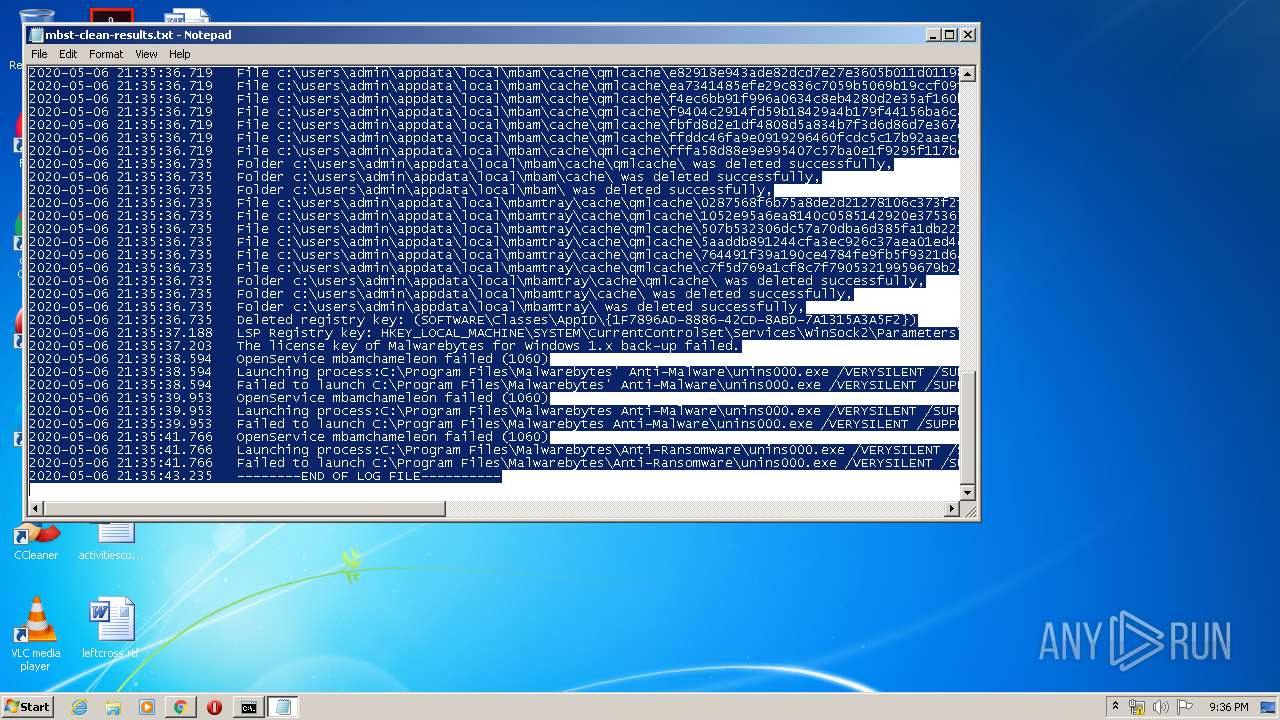Viewport: 1280px width, 720px height.
Task: Click the first 'OpenService mbamchameleon failed' line
Action: [x=290, y=359]
